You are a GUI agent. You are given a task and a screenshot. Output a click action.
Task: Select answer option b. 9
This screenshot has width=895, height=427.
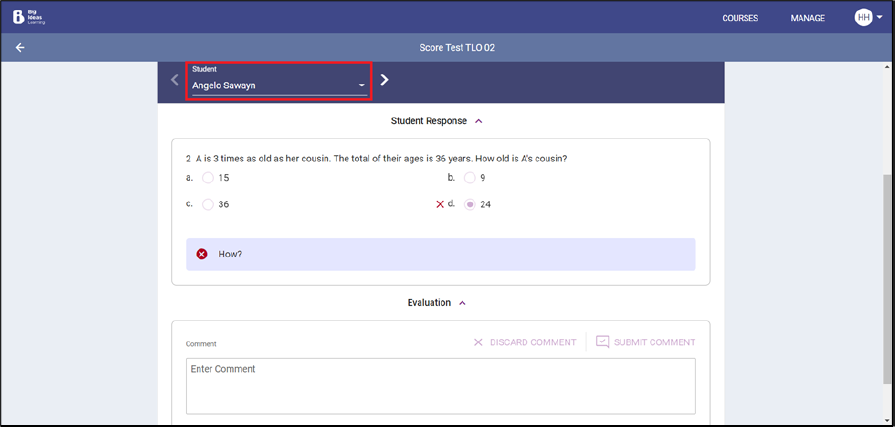pyautogui.click(x=469, y=178)
